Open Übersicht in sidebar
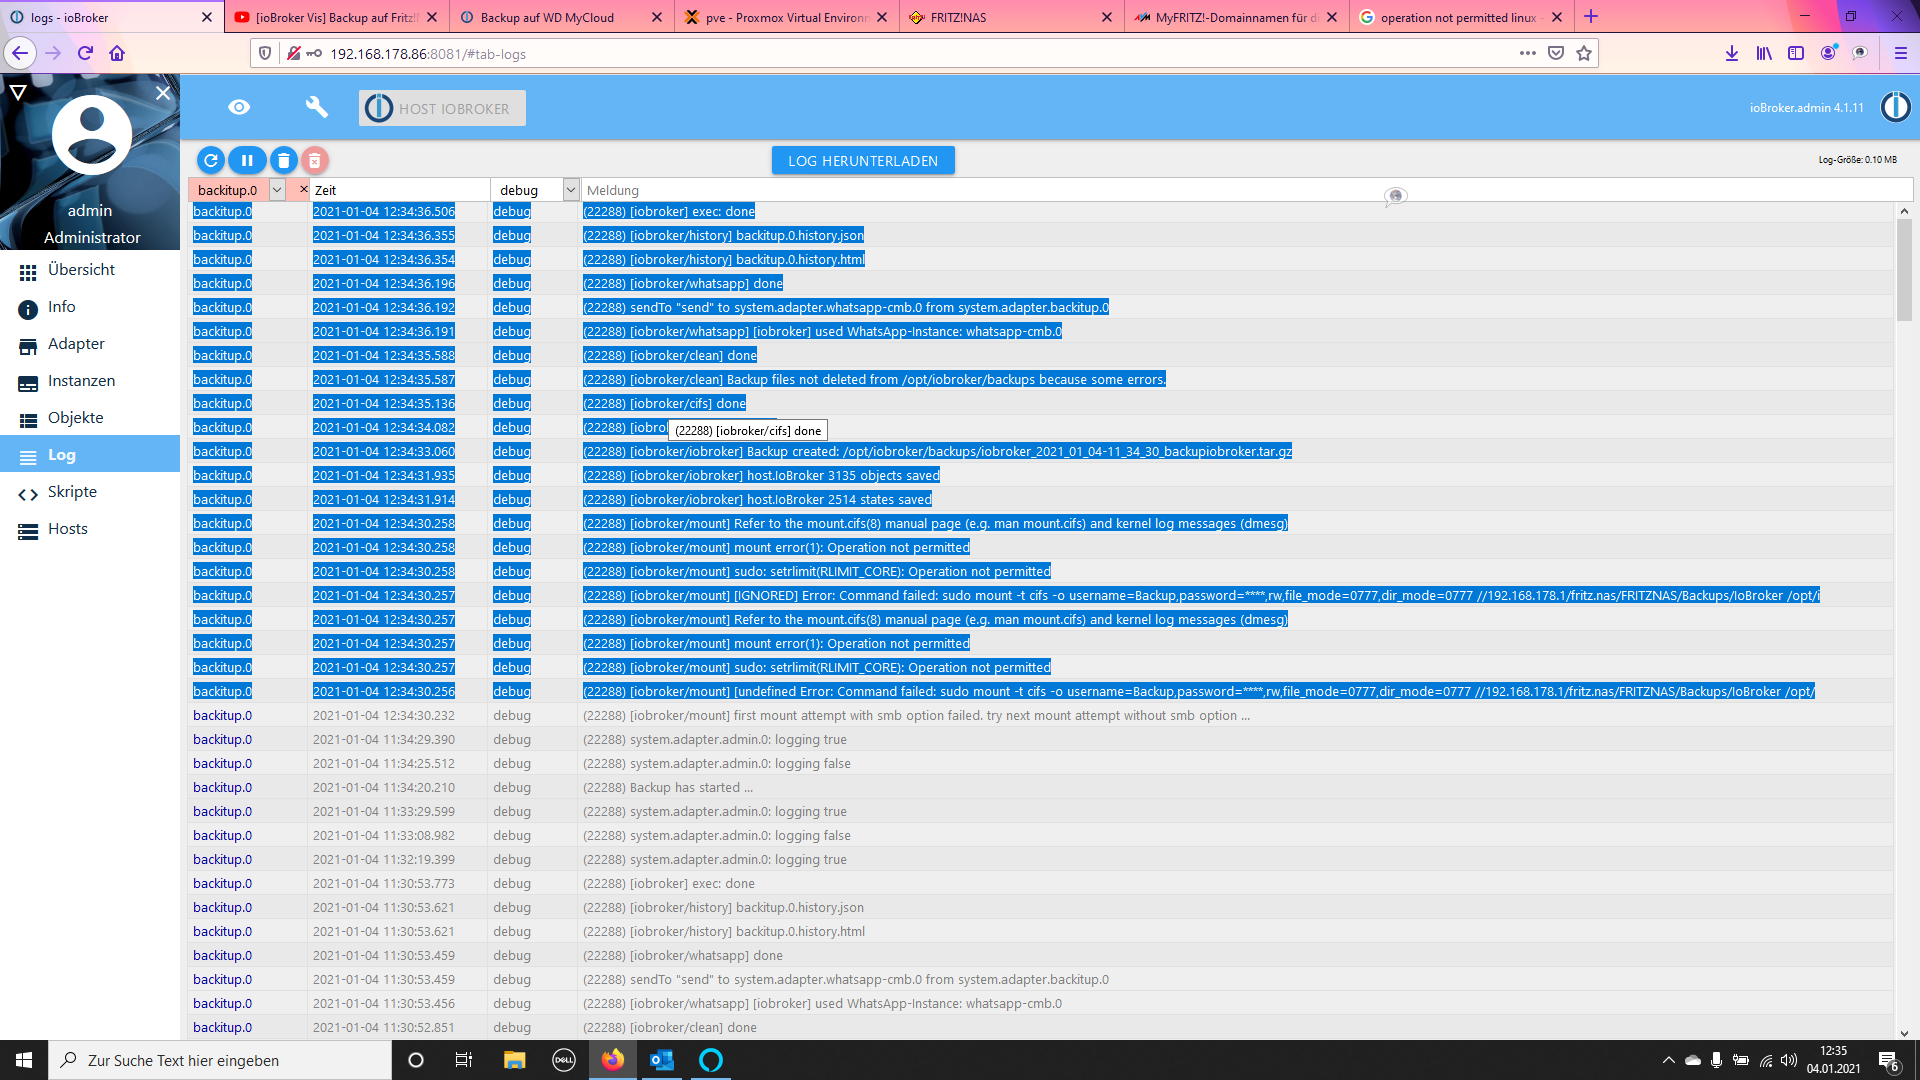Viewport: 1920px width, 1080px height. pos(90,270)
